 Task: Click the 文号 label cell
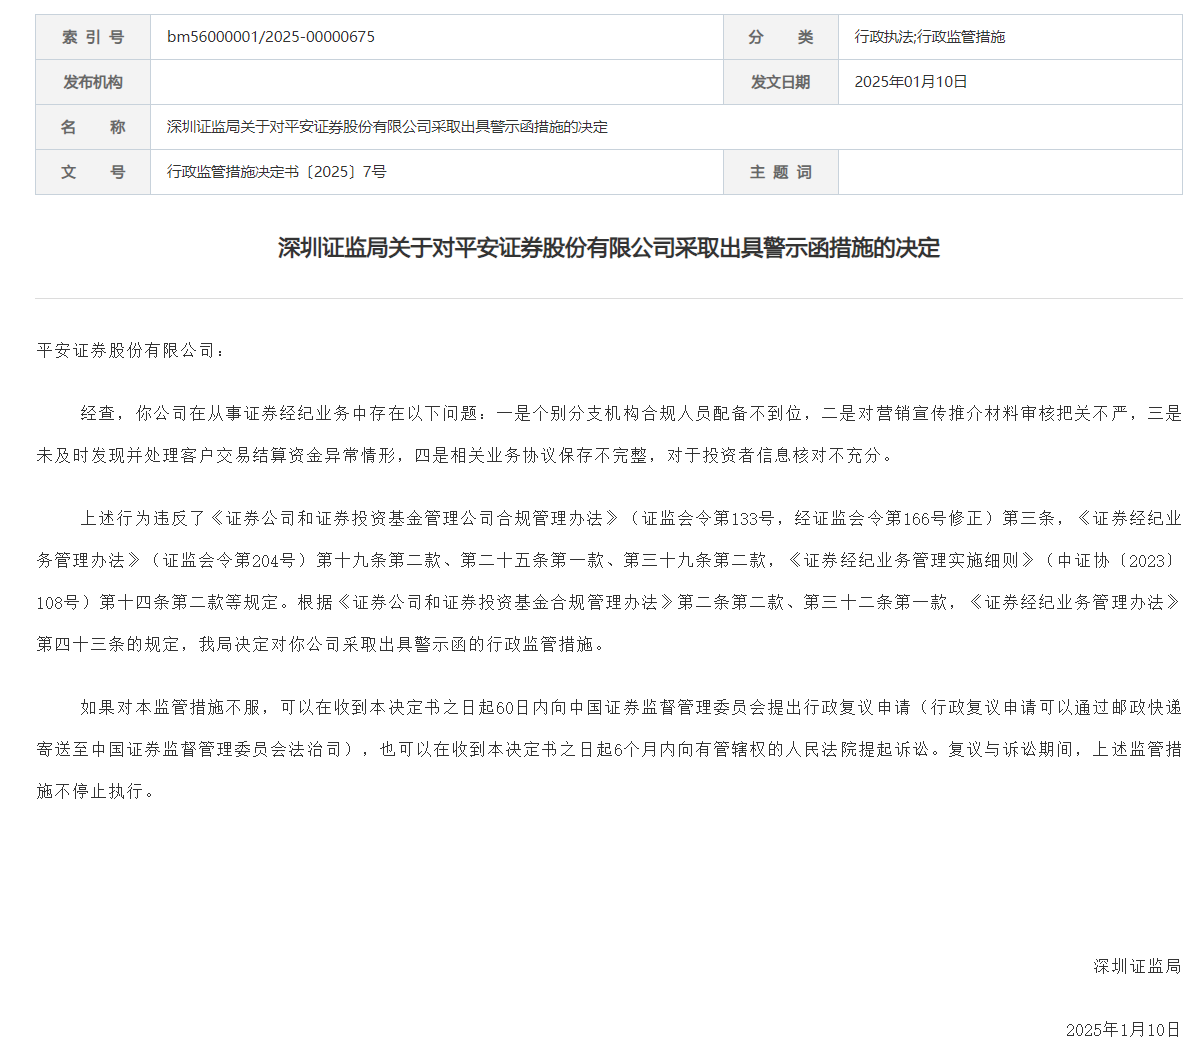pyautogui.click(x=93, y=172)
